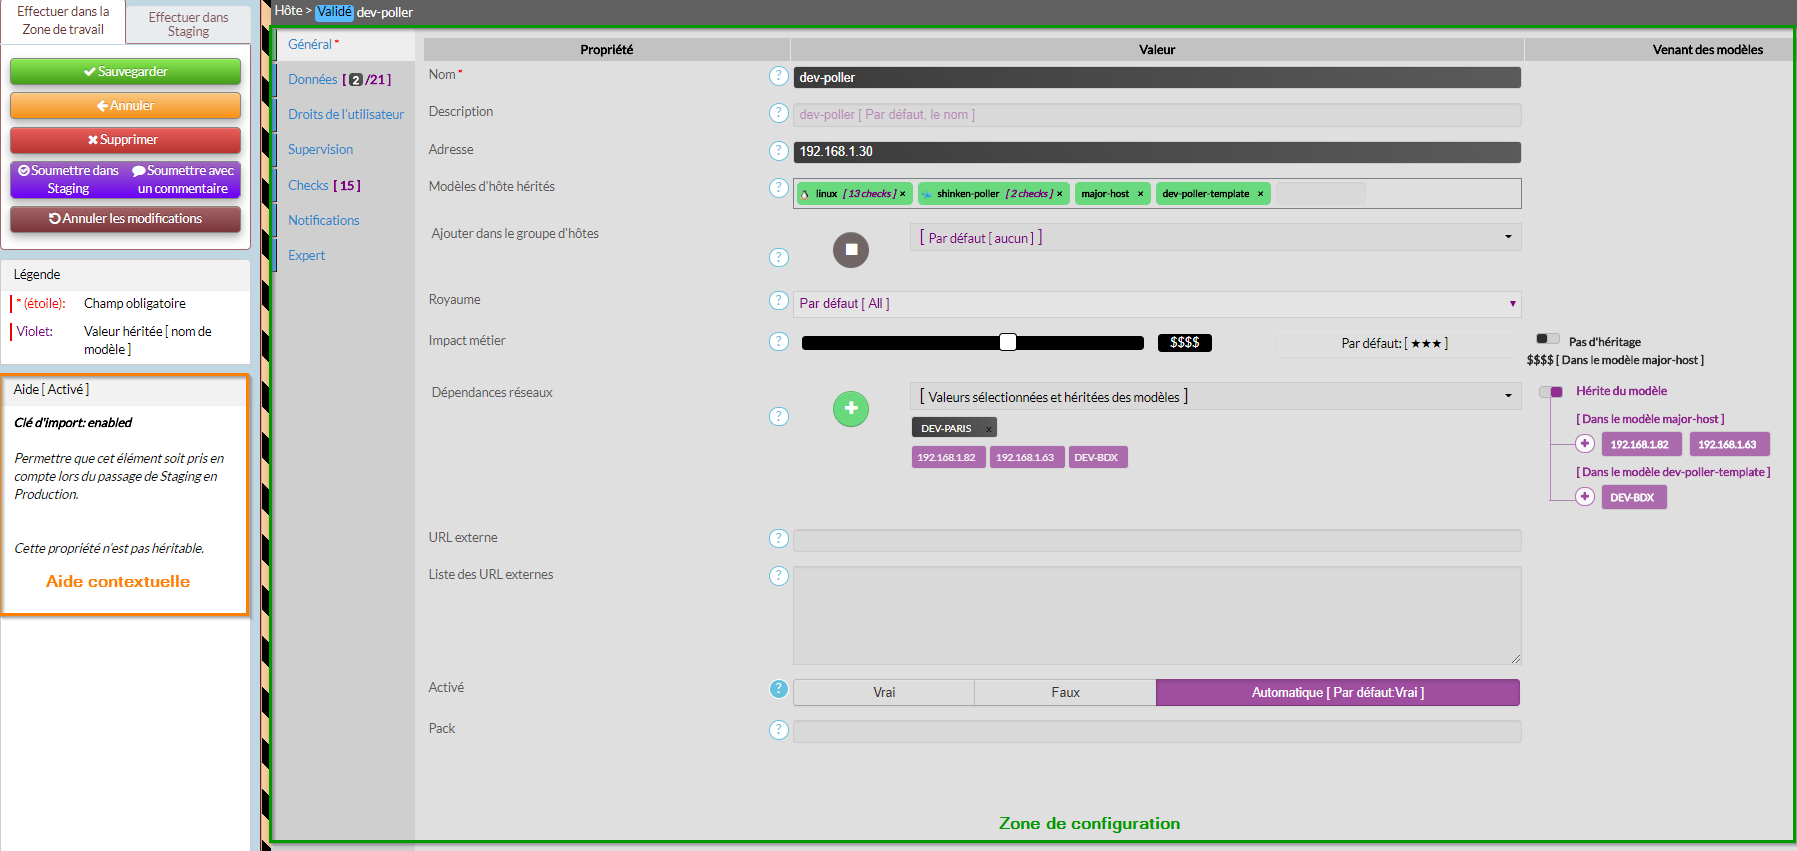Viewport: 1797px width, 851px height.
Task: Open the Royaume dropdown
Action: [1156, 304]
